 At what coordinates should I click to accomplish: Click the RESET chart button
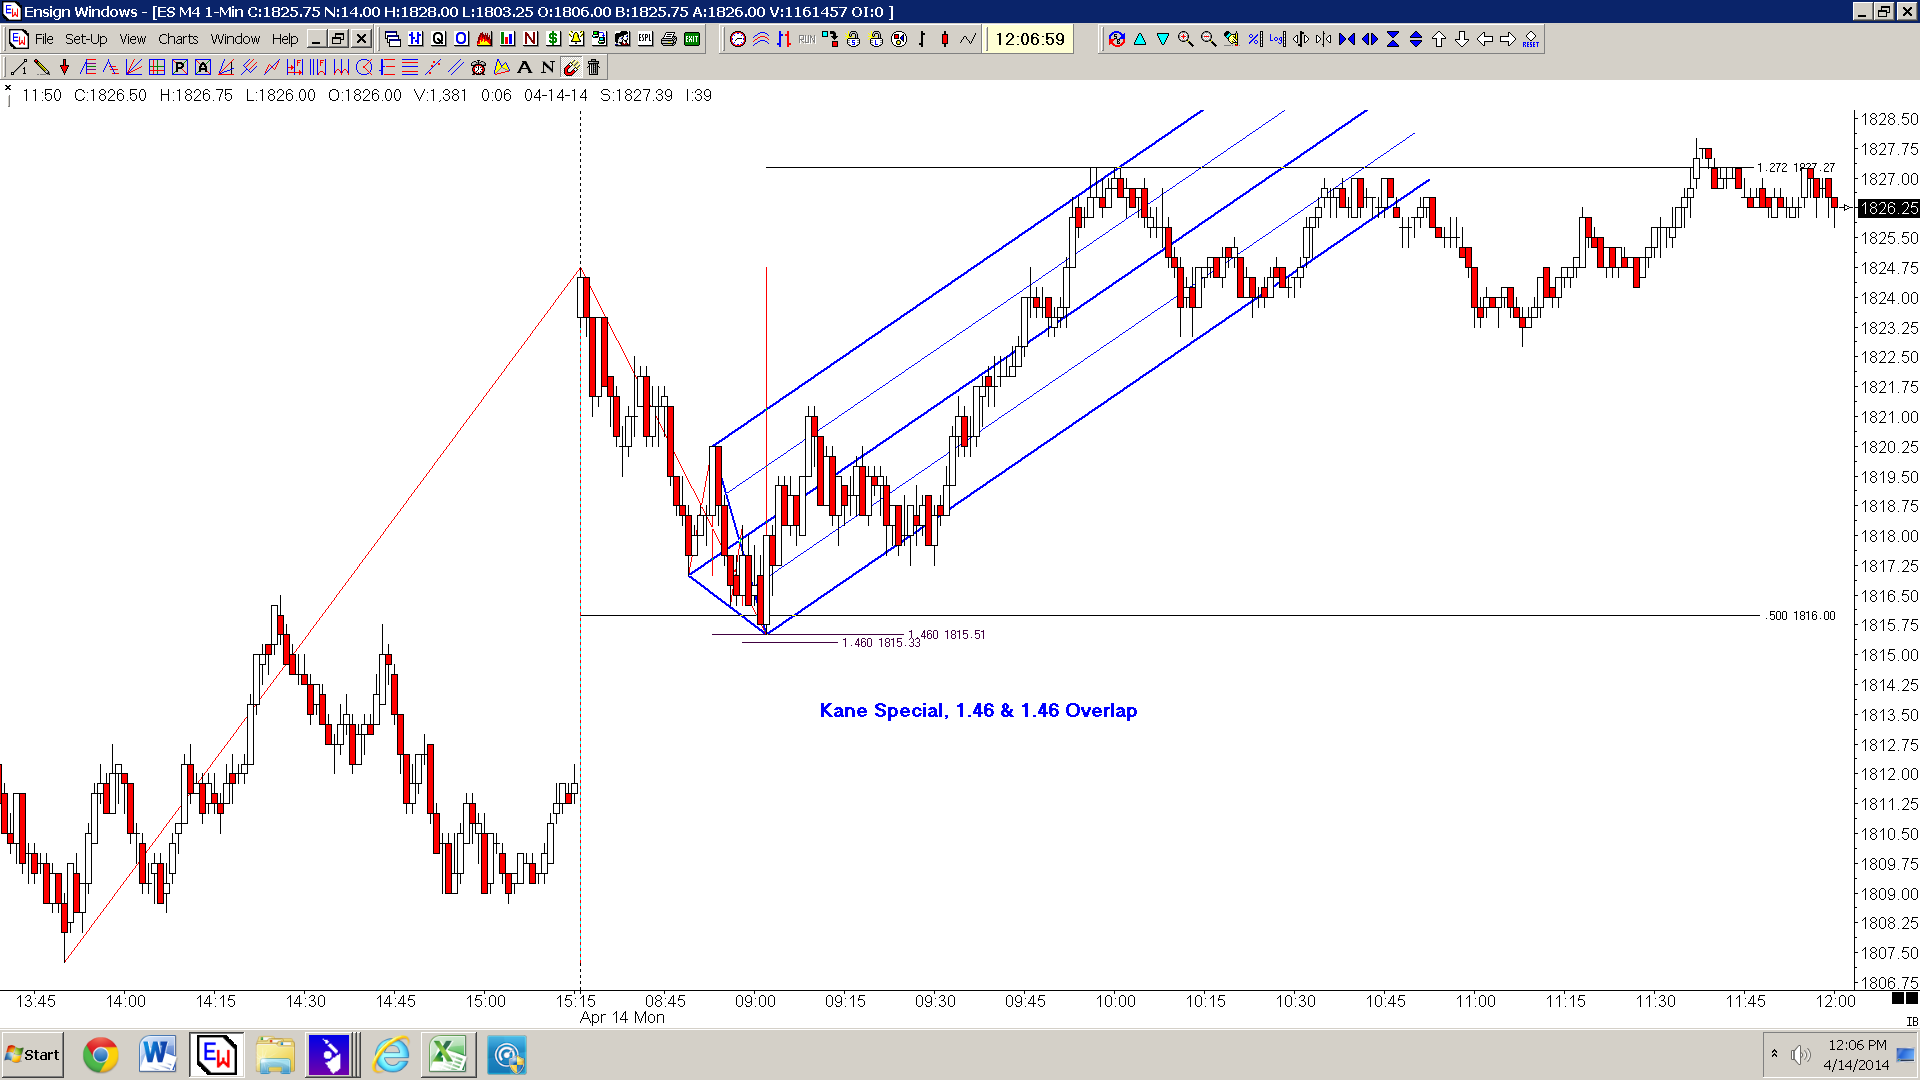click(x=1530, y=39)
